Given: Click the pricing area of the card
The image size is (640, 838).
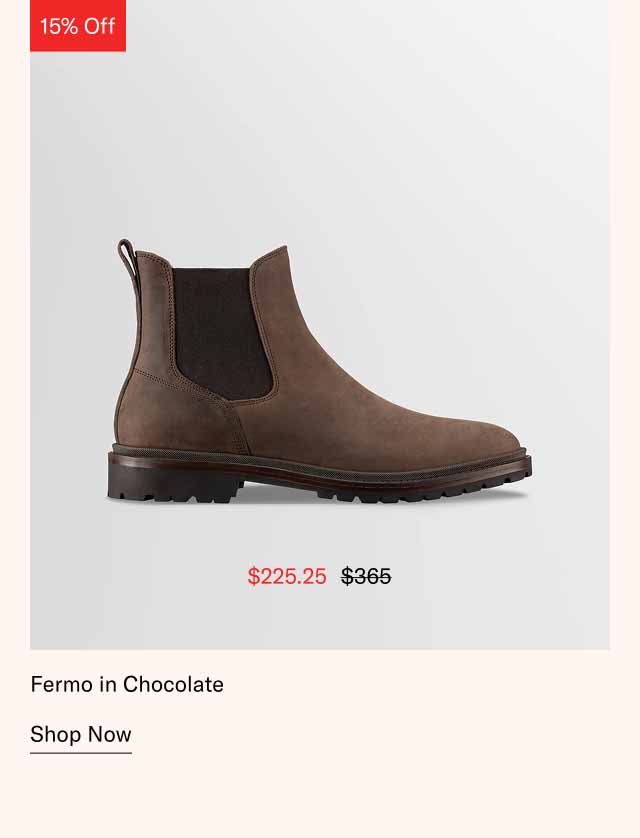Looking at the screenshot, I should coord(320,575).
